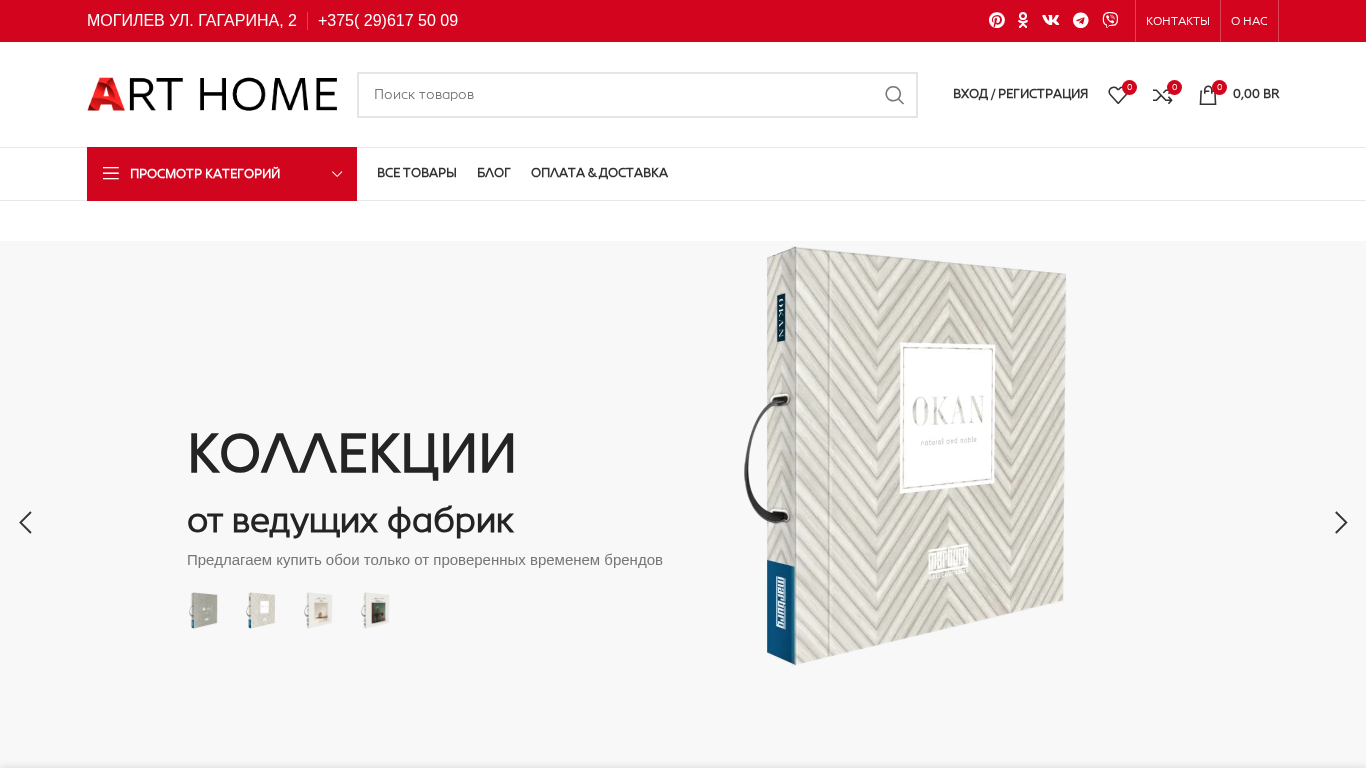Click the search magnifier icon
1366x768 pixels.
(x=894, y=95)
